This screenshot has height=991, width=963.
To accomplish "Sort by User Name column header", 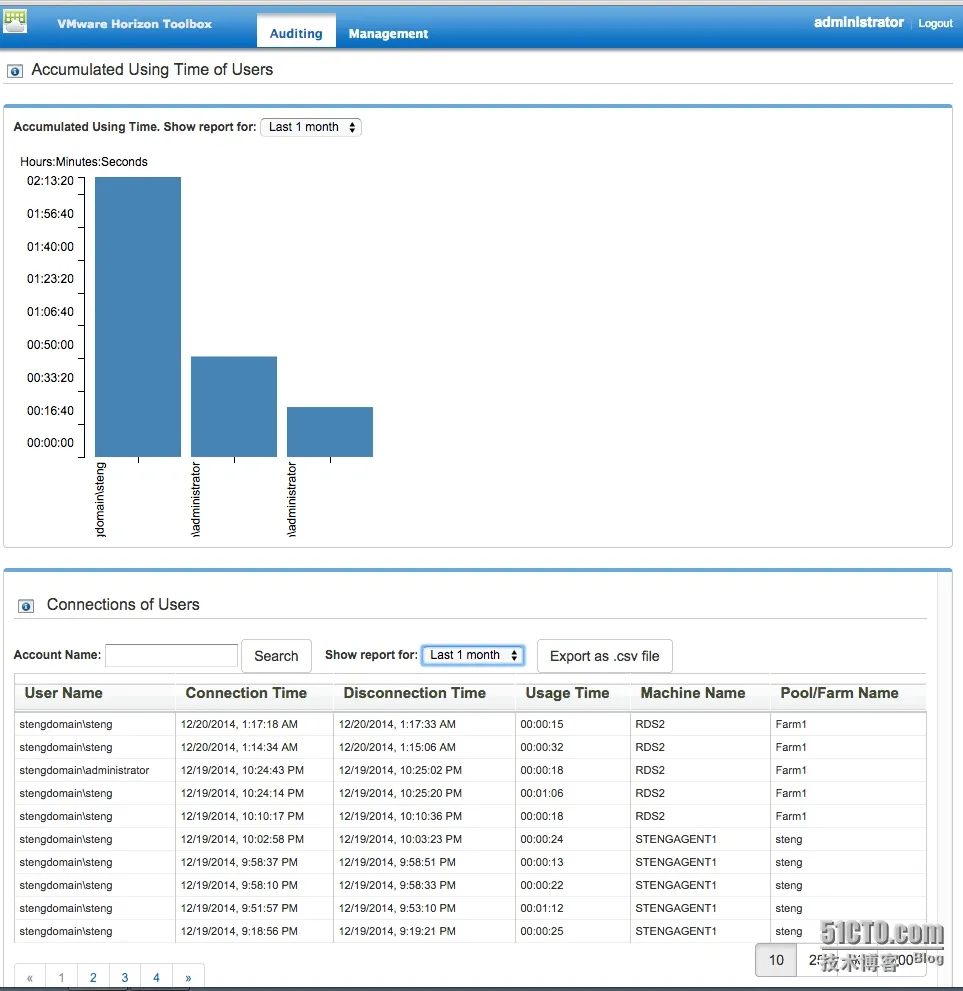I will point(63,693).
